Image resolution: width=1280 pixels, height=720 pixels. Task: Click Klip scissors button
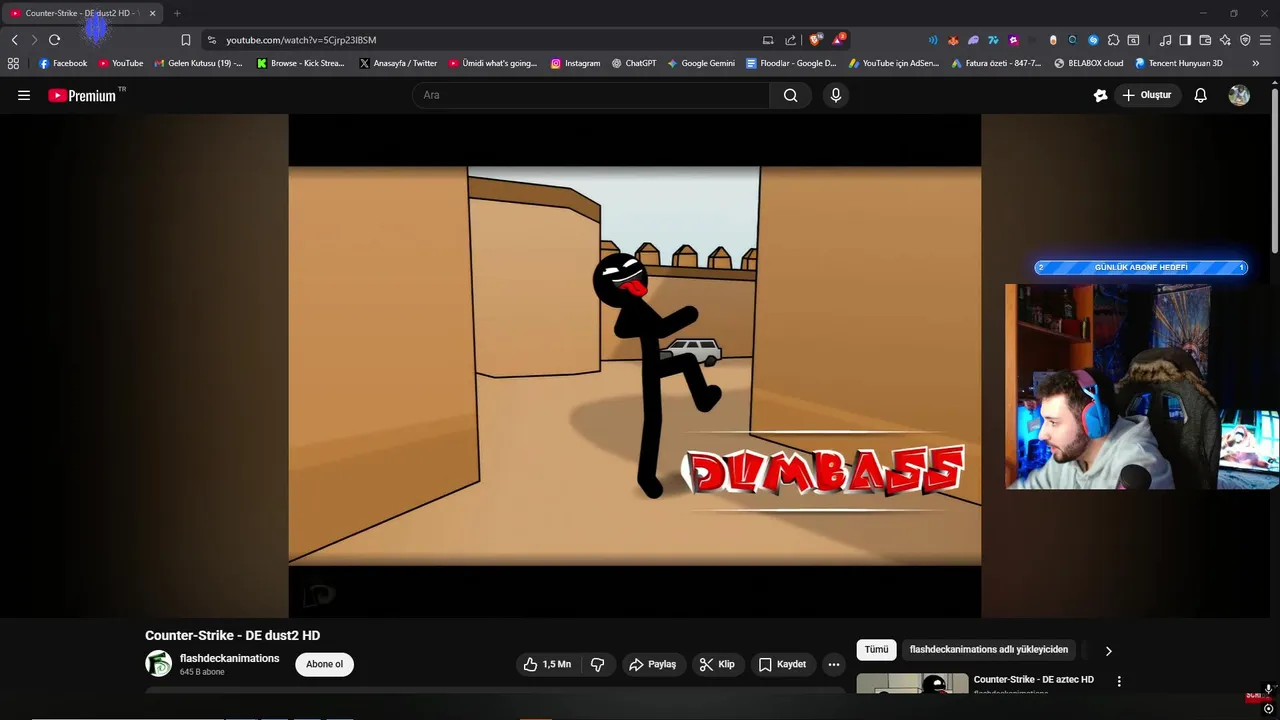coord(718,664)
